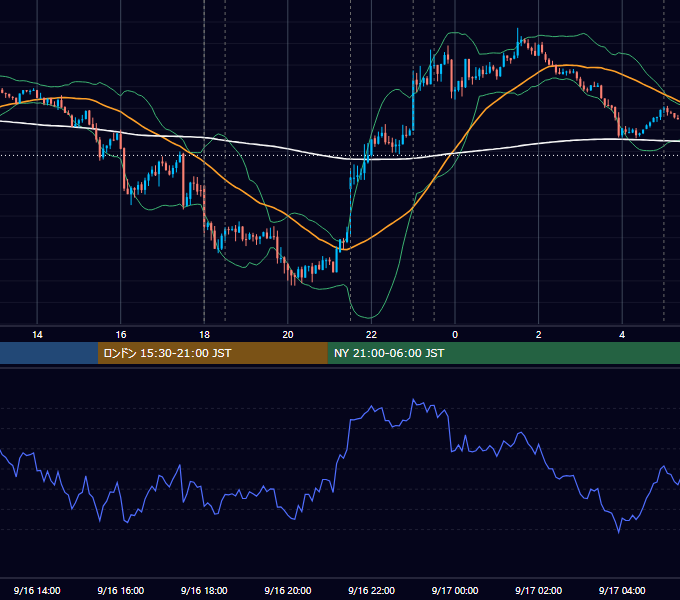Click the 9/17 02:00 date label
This screenshot has height=600, width=680.
click(539, 590)
